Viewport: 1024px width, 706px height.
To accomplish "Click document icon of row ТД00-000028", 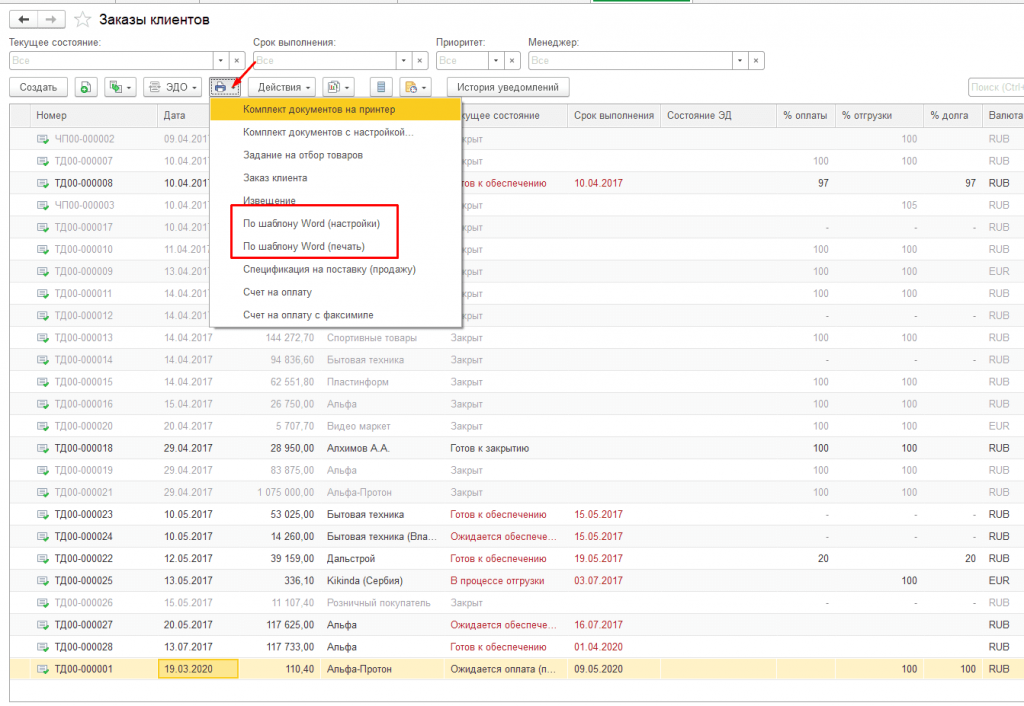I will [43, 647].
